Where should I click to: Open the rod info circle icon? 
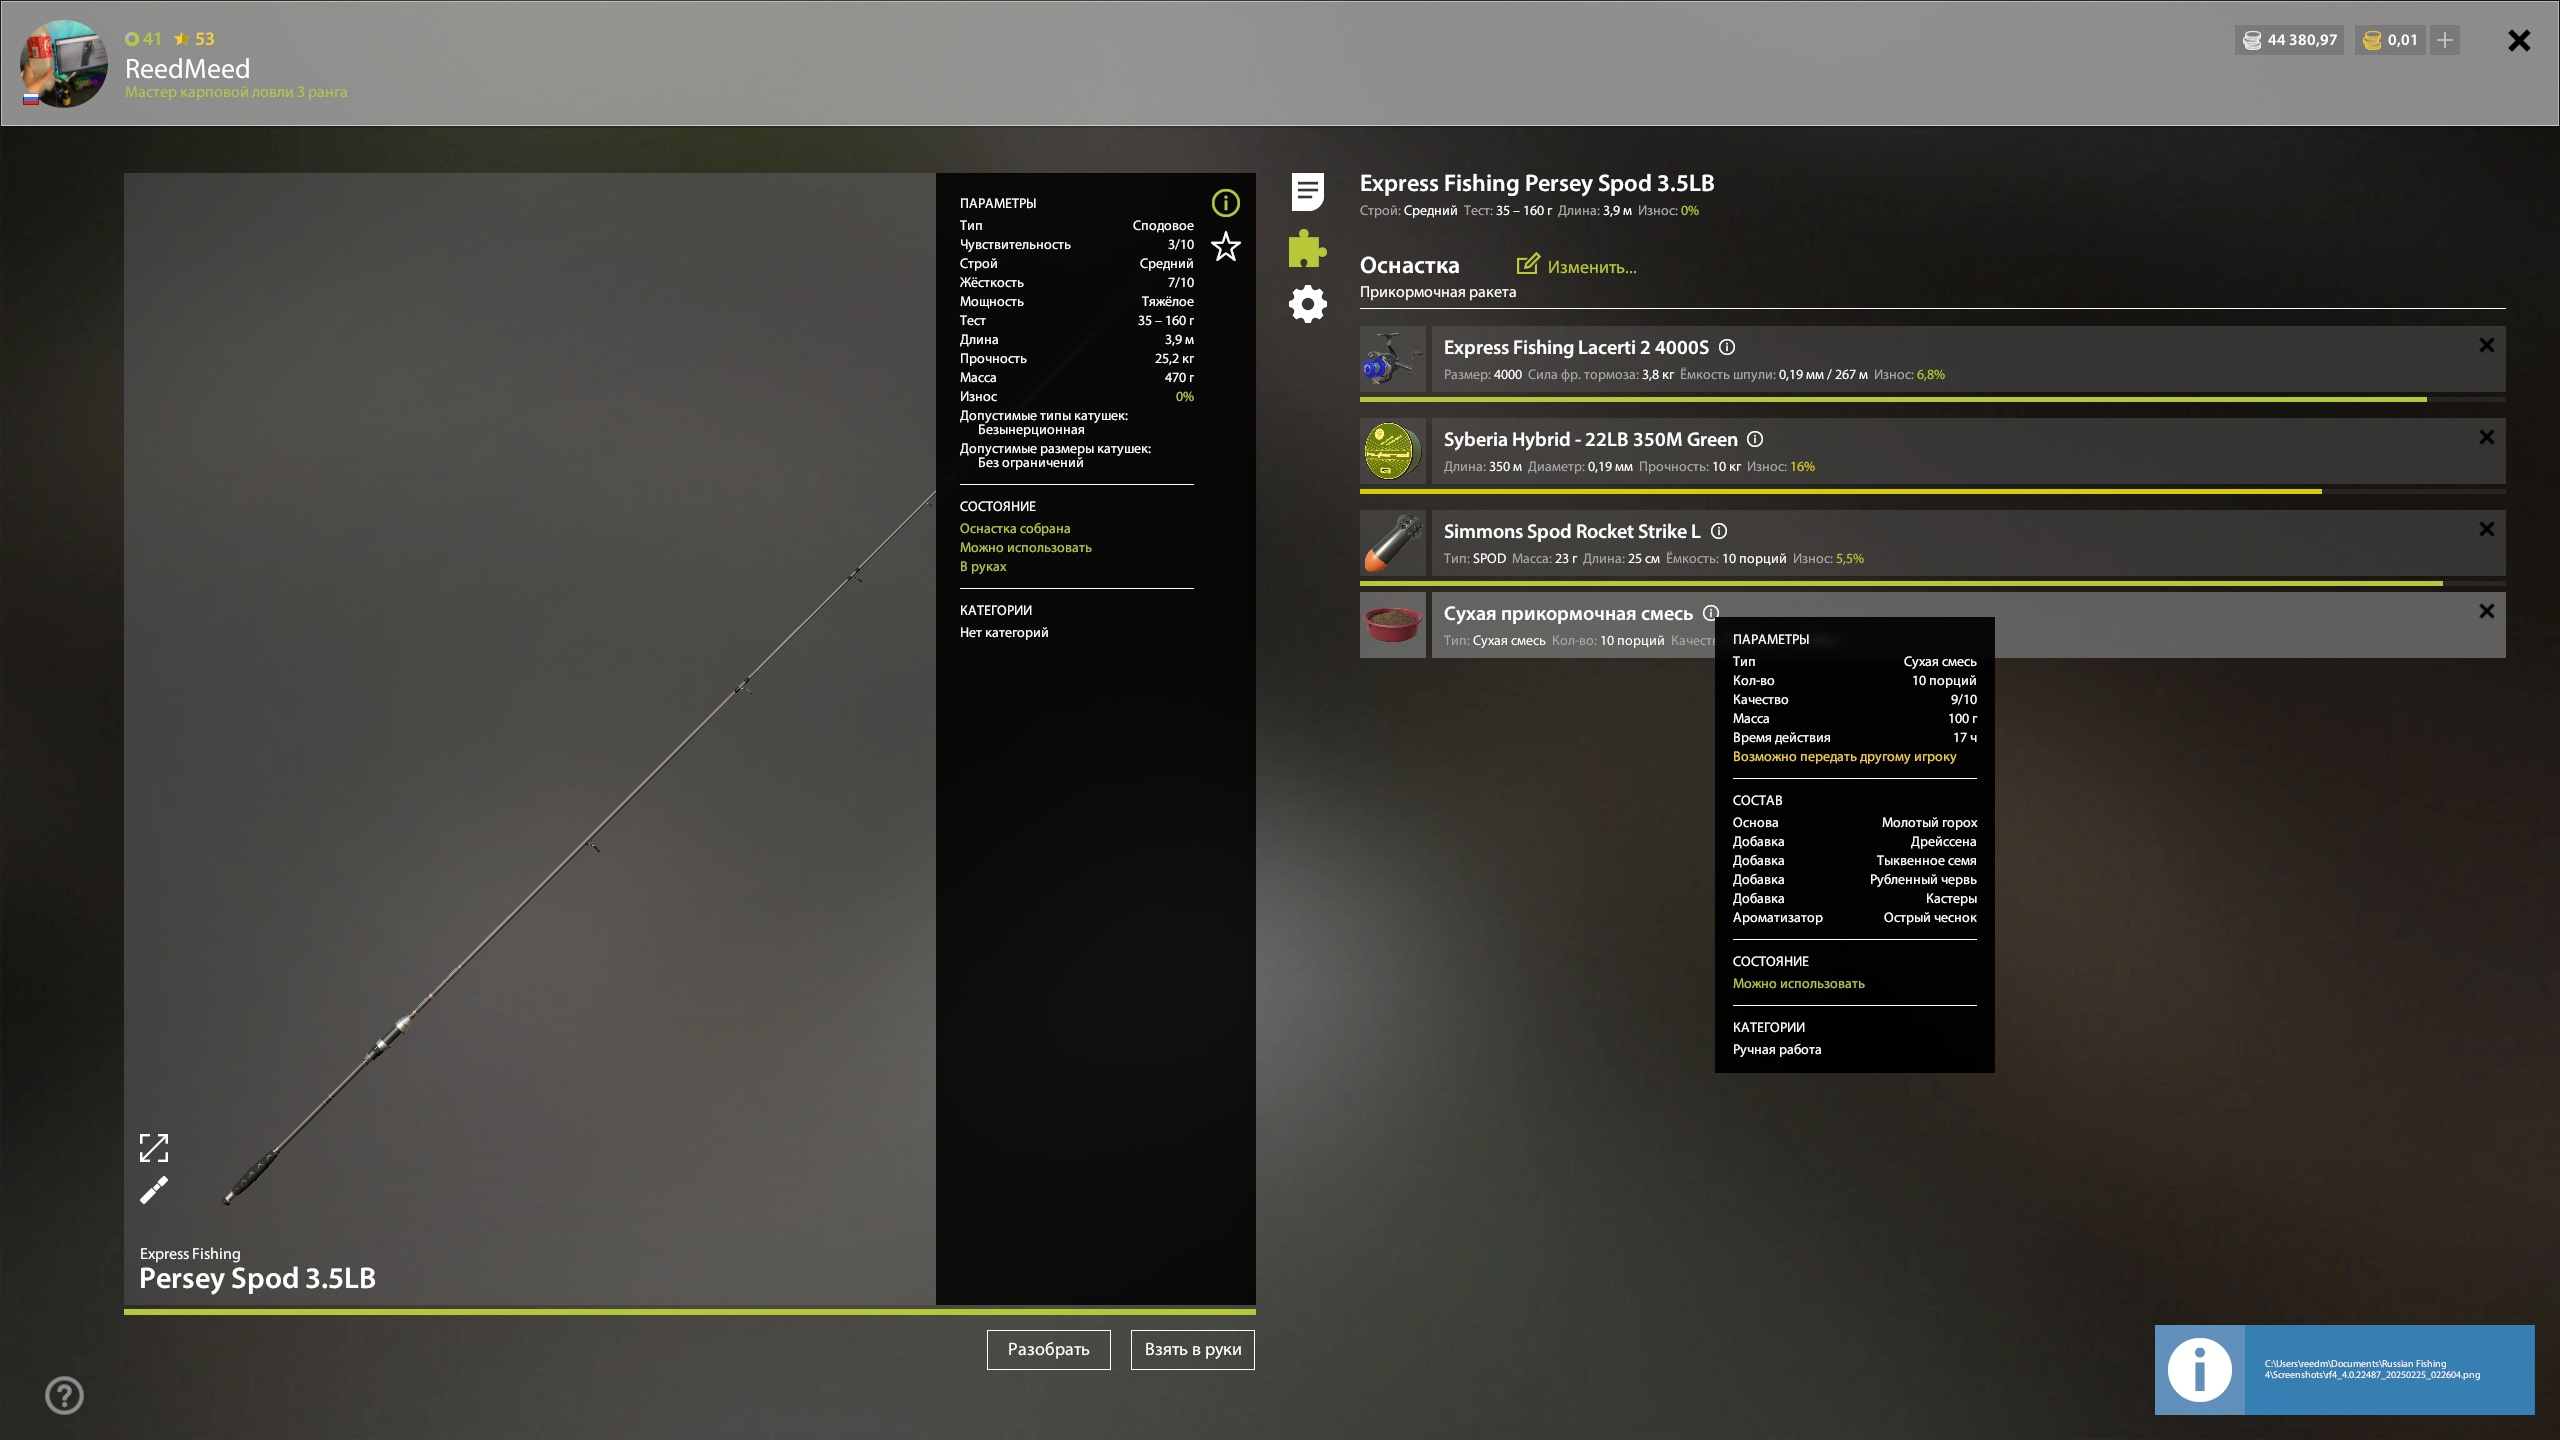point(1225,203)
